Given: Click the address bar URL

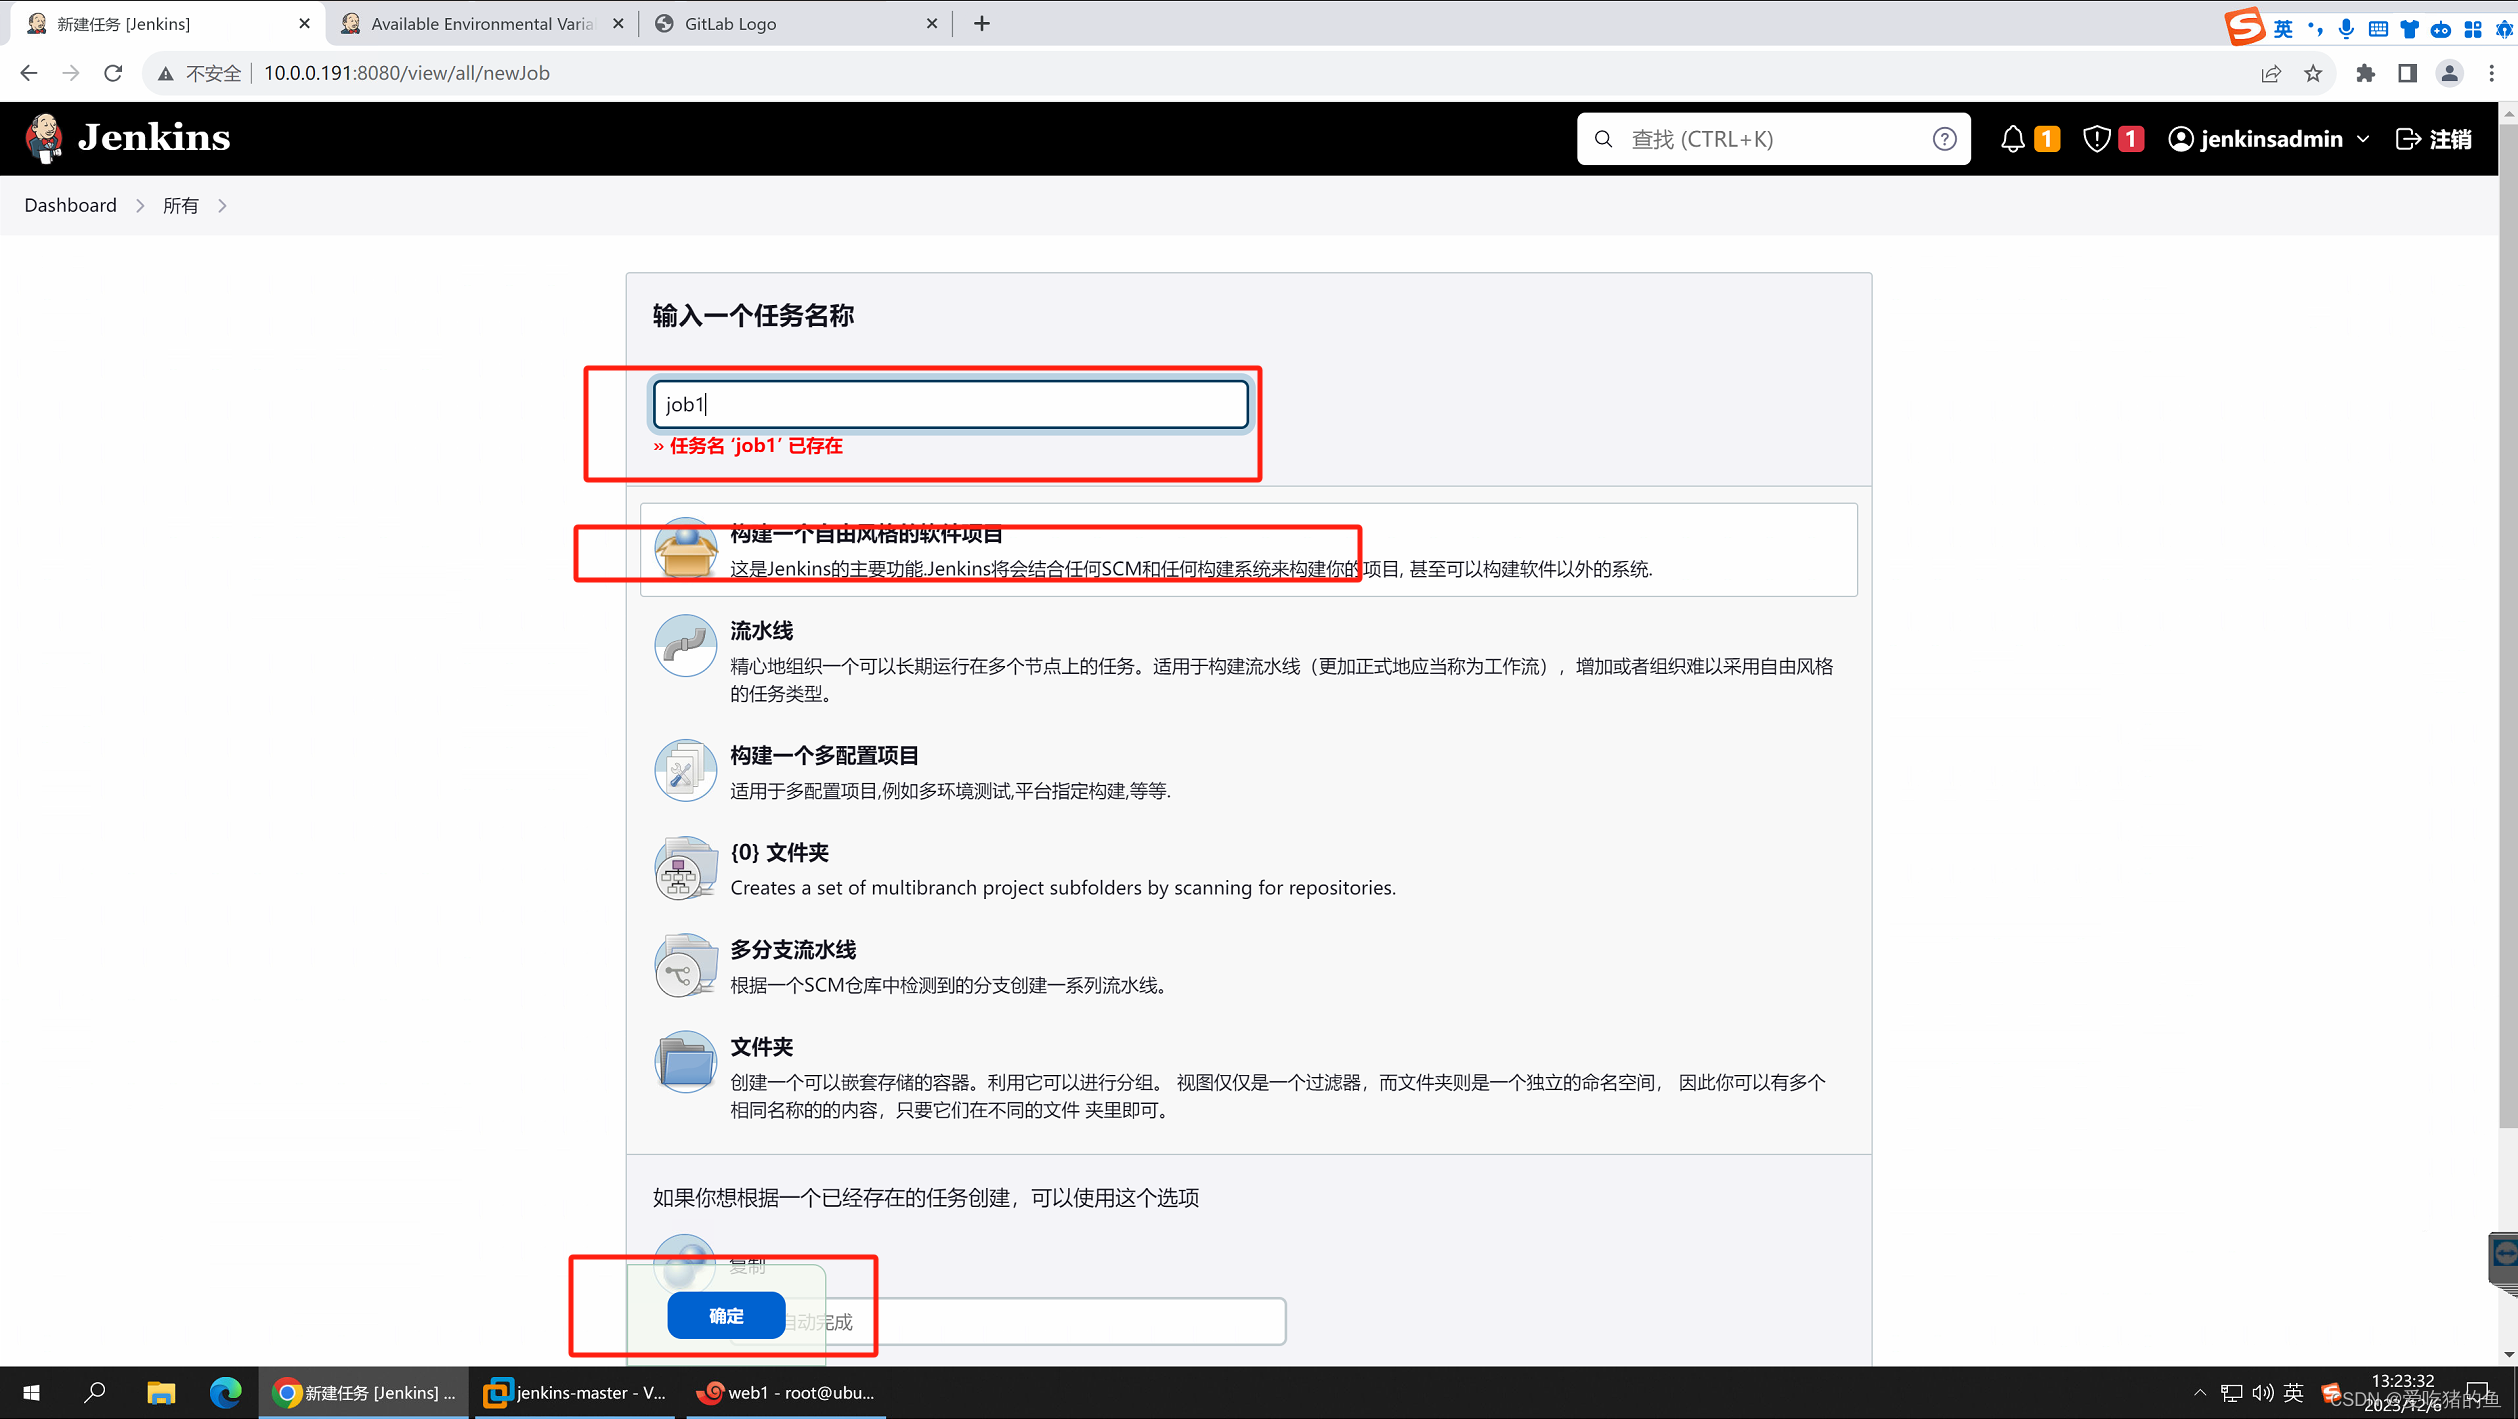Looking at the screenshot, I should (x=406, y=73).
